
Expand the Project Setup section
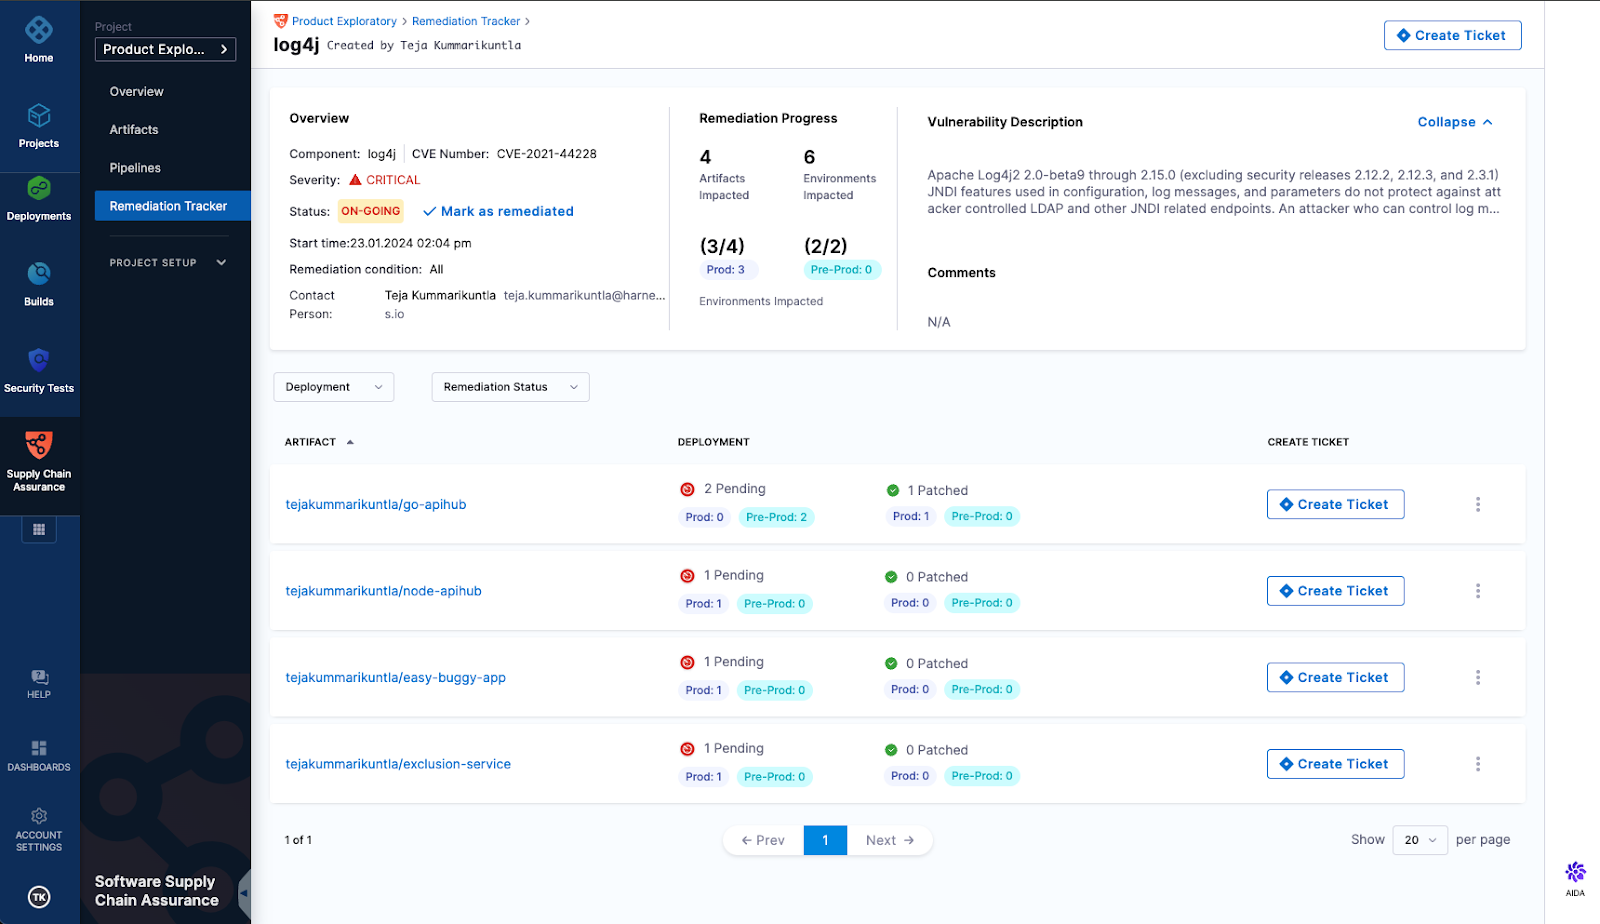pyautogui.click(x=166, y=262)
